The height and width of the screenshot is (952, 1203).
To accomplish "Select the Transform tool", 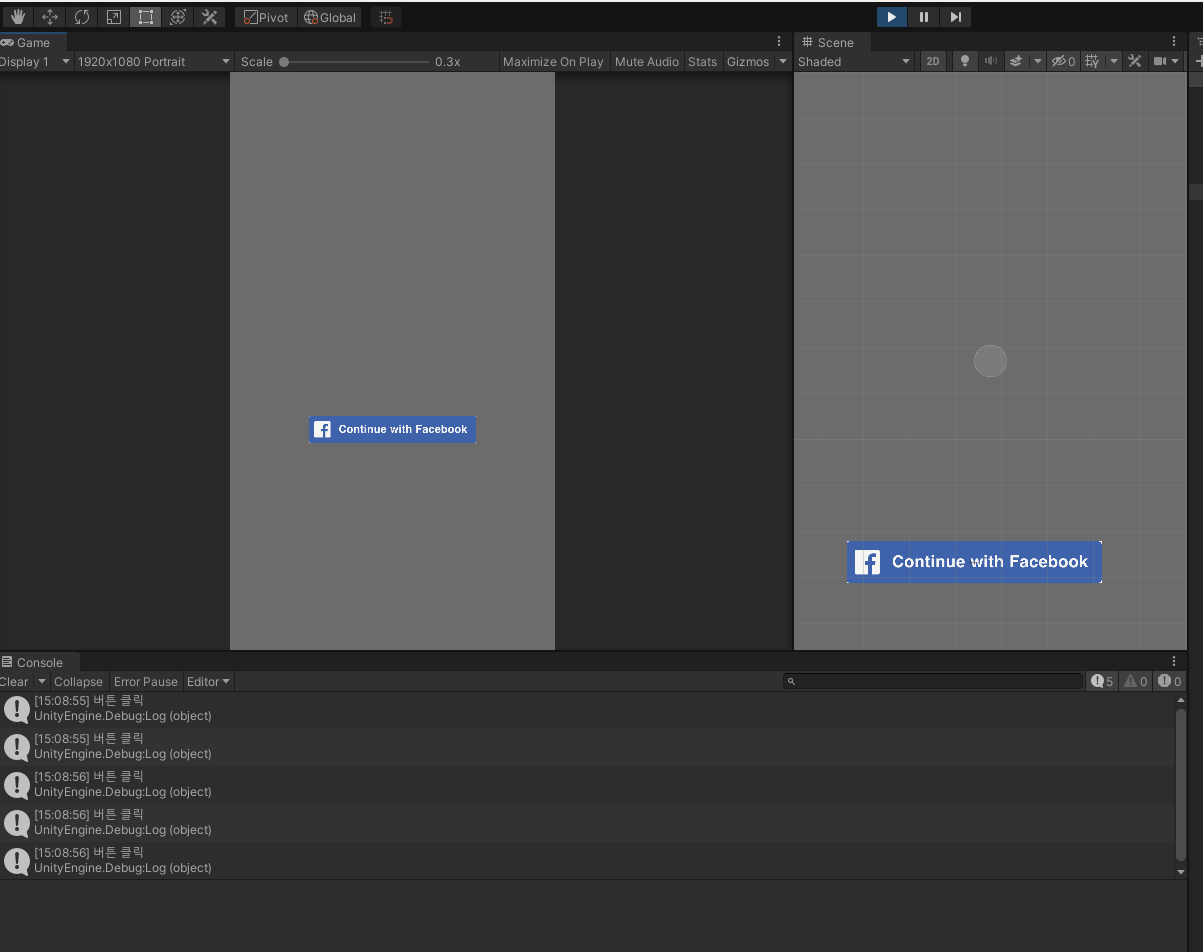I will [178, 17].
